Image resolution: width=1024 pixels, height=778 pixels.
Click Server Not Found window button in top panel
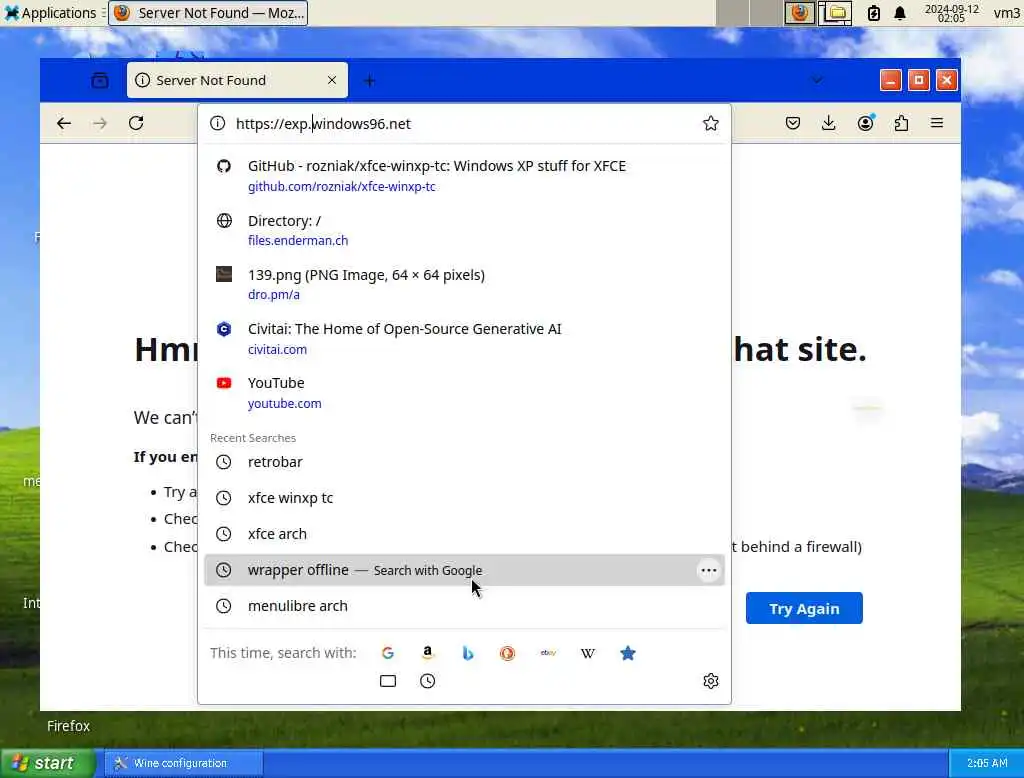click(x=208, y=12)
